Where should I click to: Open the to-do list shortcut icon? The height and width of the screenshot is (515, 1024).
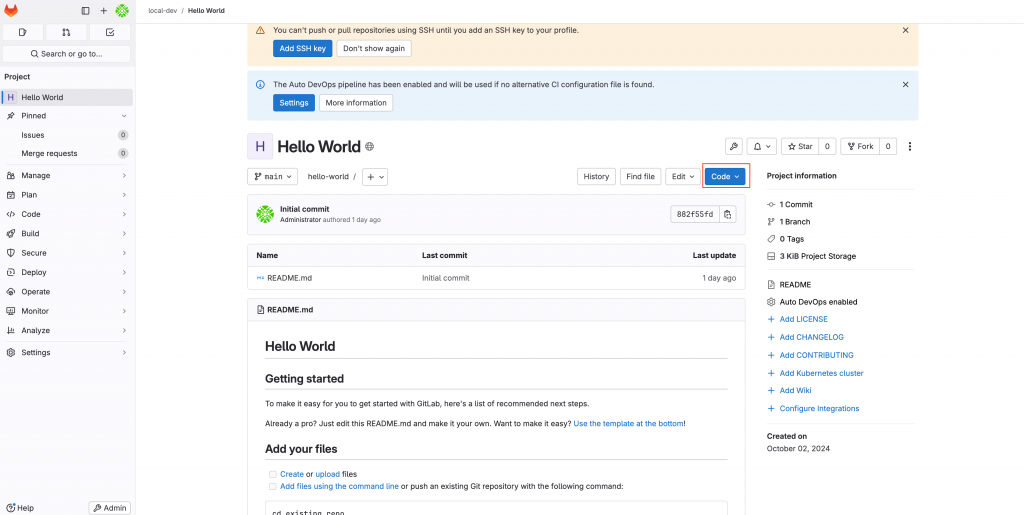110,32
